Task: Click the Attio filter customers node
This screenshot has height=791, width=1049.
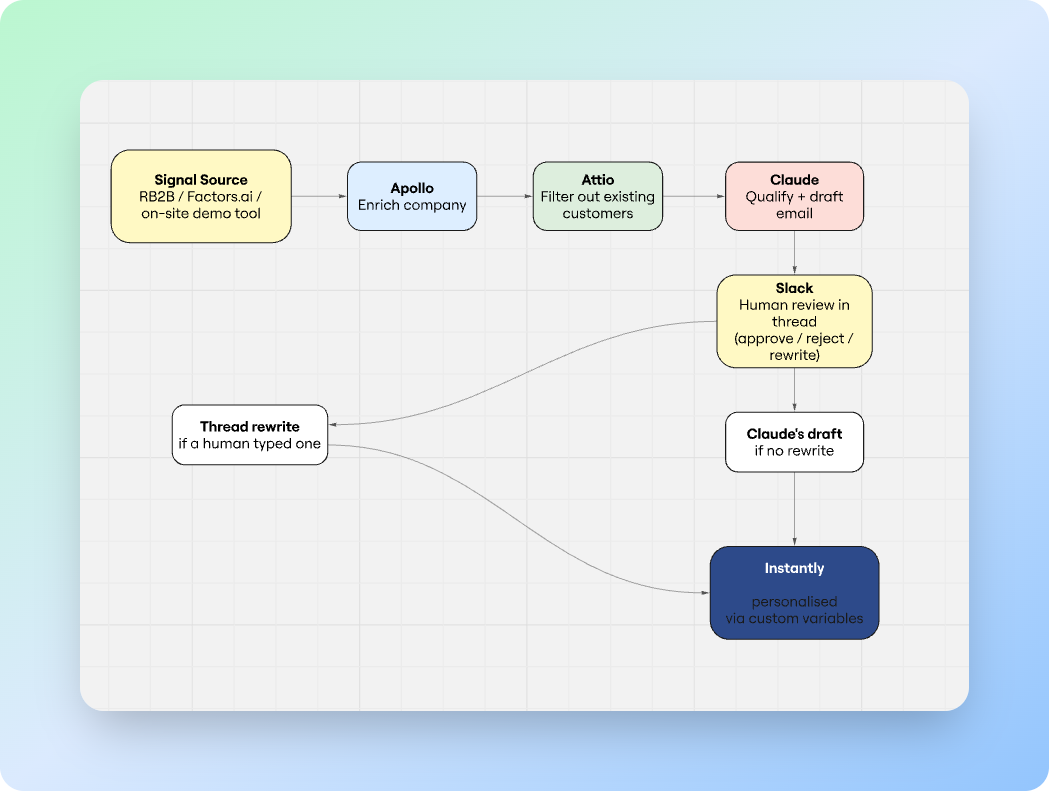Action: pos(597,196)
